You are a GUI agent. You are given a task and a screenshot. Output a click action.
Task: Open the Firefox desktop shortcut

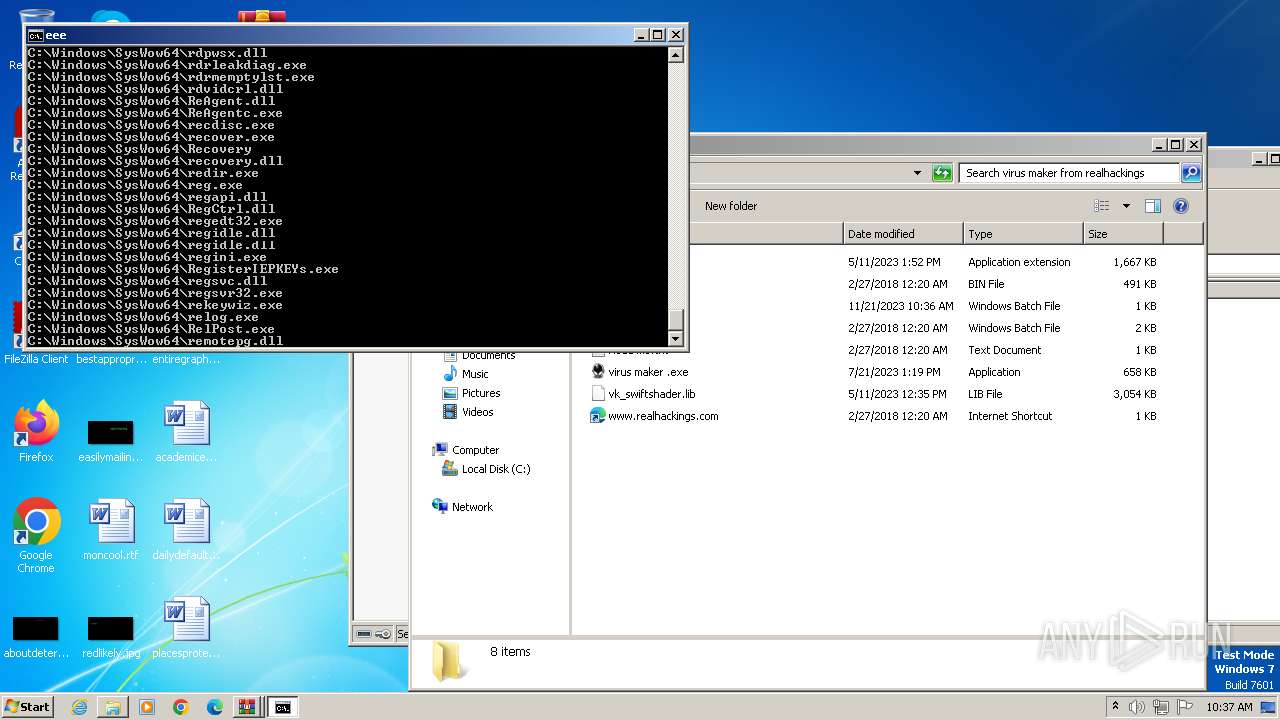click(36, 432)
